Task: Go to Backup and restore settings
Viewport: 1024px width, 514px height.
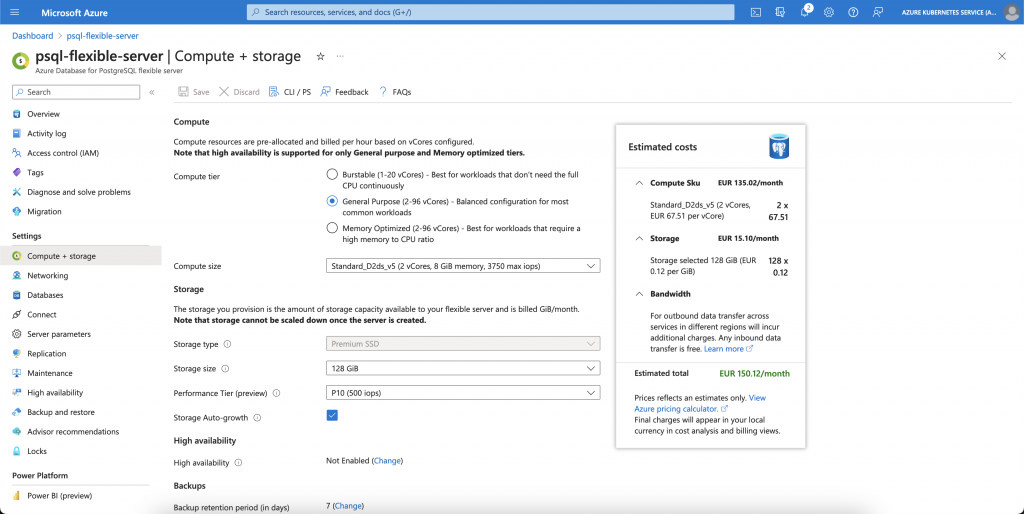Action: [x=60, y=412]
